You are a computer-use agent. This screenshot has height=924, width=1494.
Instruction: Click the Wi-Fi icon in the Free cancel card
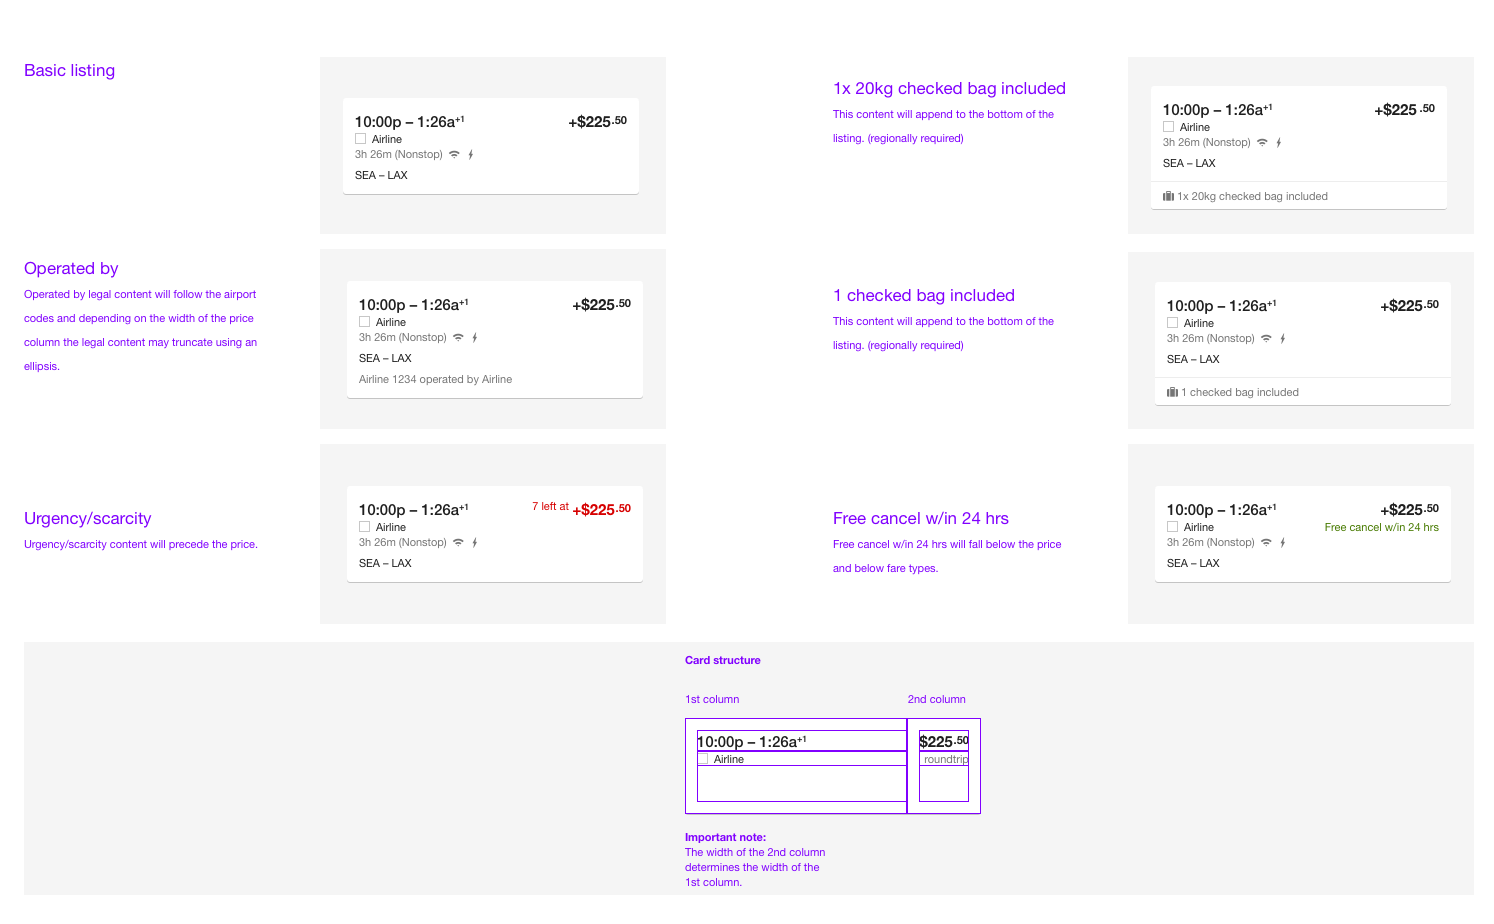[x=1266, y=542]
